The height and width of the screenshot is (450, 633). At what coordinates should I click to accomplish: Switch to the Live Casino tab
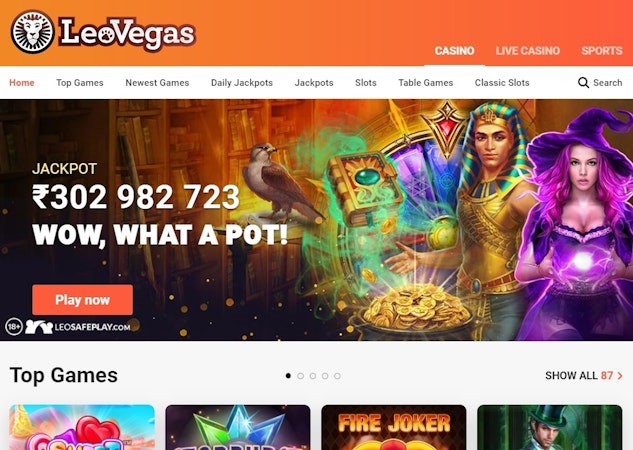[528, 51]
